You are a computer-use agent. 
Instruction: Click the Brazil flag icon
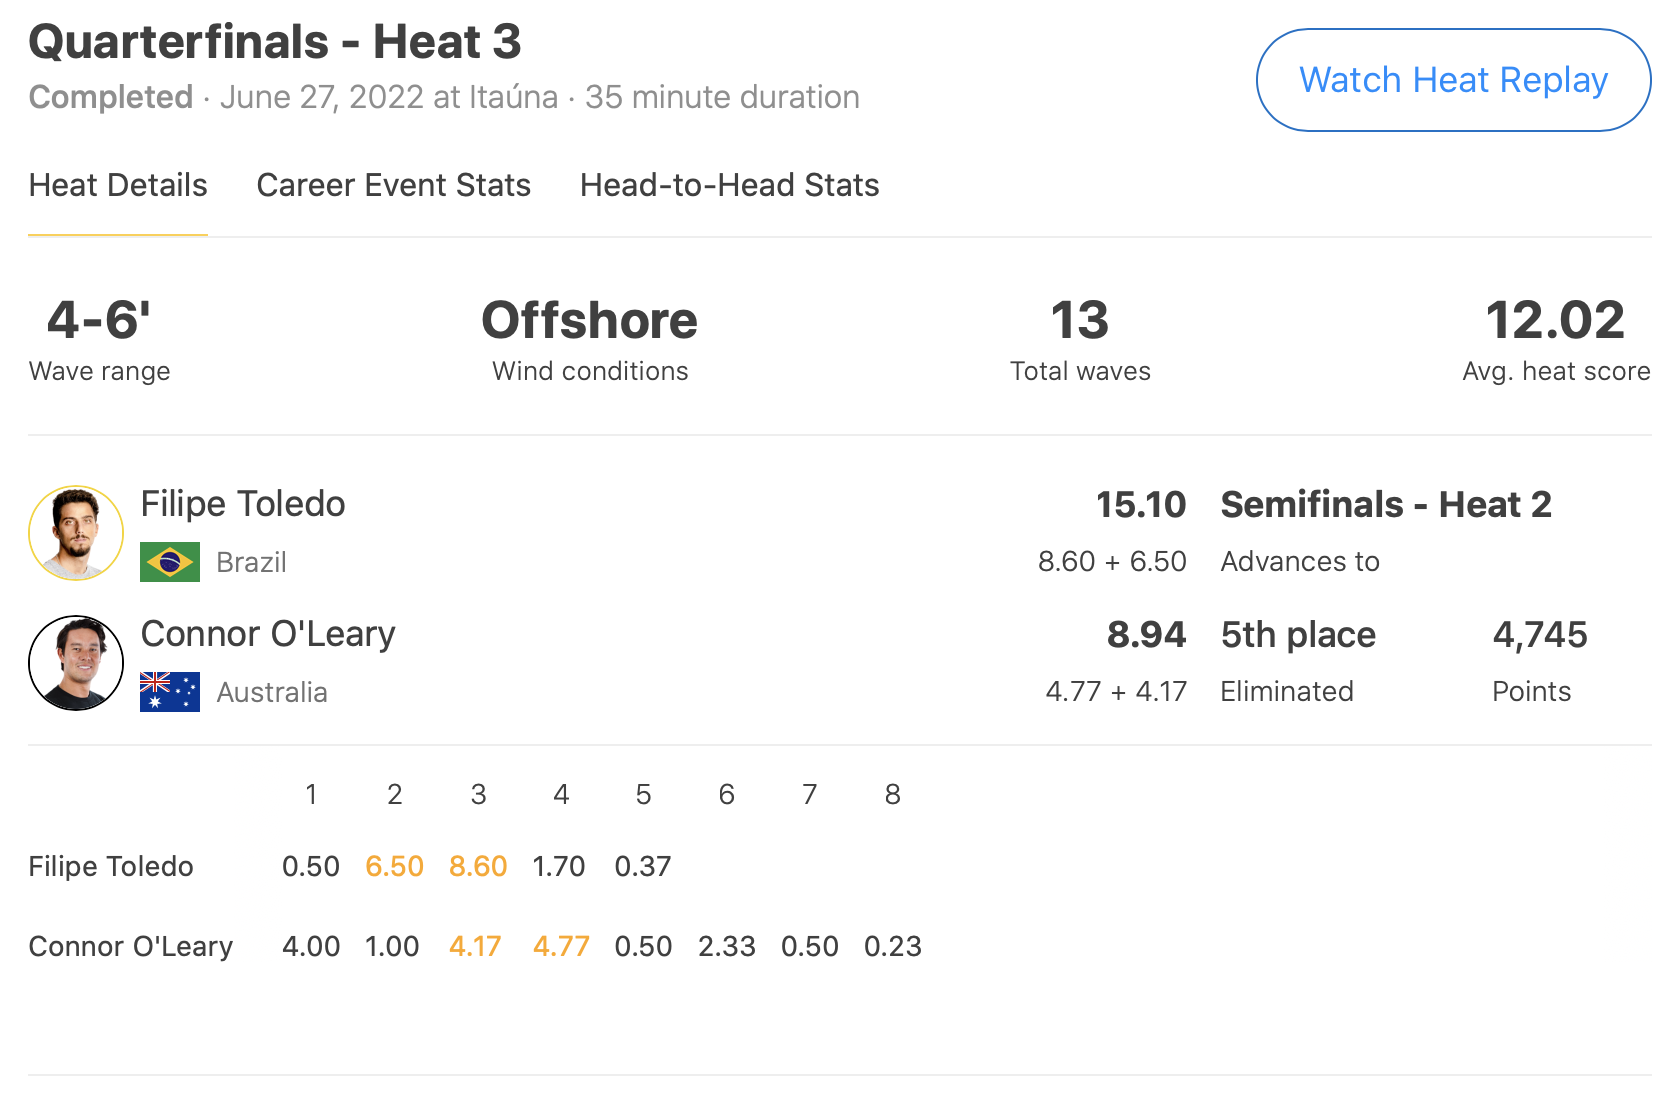click(170, 562)
